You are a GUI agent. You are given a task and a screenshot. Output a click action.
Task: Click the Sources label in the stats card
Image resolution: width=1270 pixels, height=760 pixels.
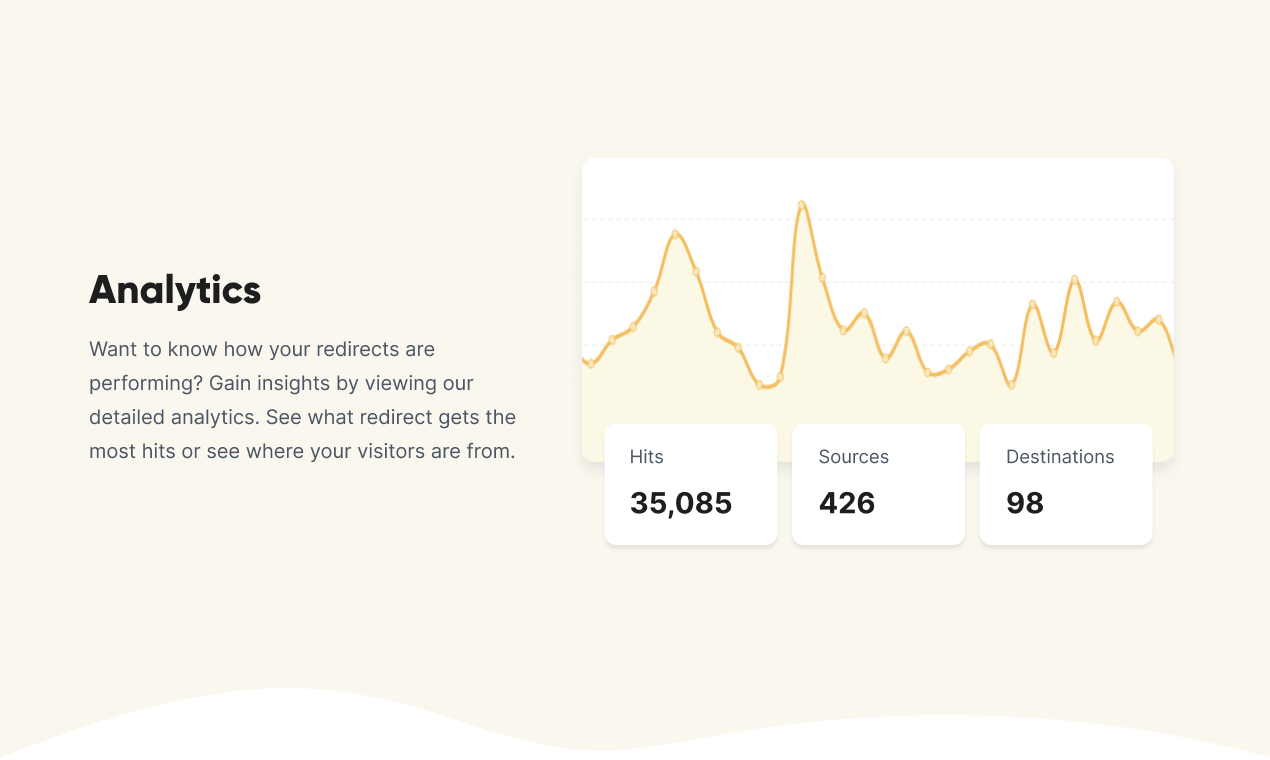(x=853, y=457)
